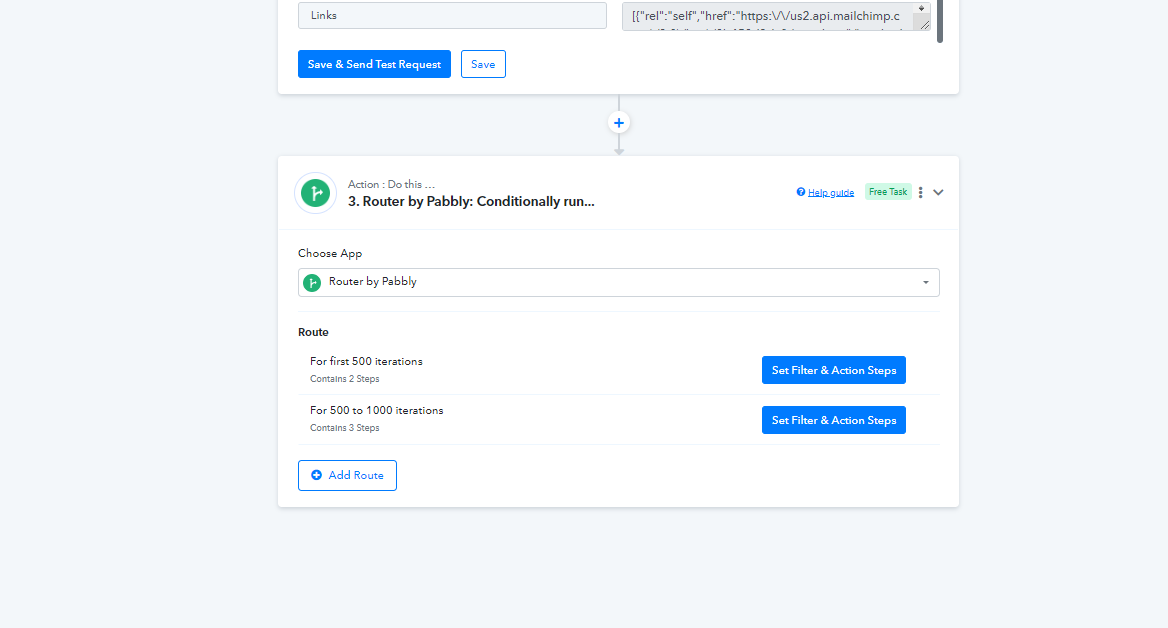Click the Add Route button
The height and width of the screenshot is (628, 1168).
[347, 475]
